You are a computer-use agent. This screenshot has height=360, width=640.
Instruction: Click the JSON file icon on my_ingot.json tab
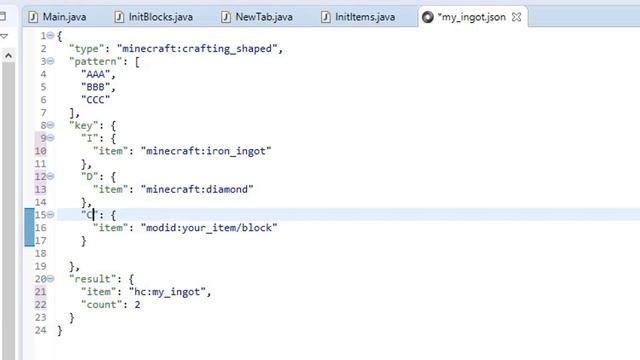click(427, 17)
